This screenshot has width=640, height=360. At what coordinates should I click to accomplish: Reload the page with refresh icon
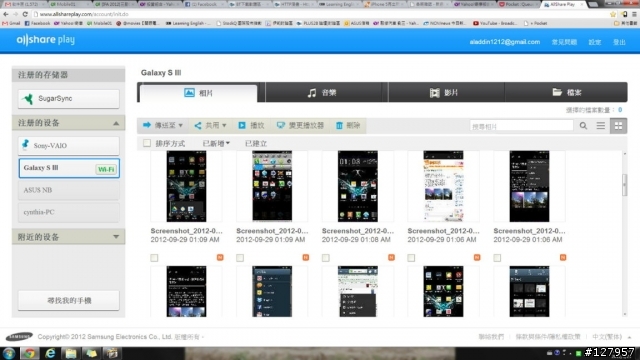click(25, 14)
